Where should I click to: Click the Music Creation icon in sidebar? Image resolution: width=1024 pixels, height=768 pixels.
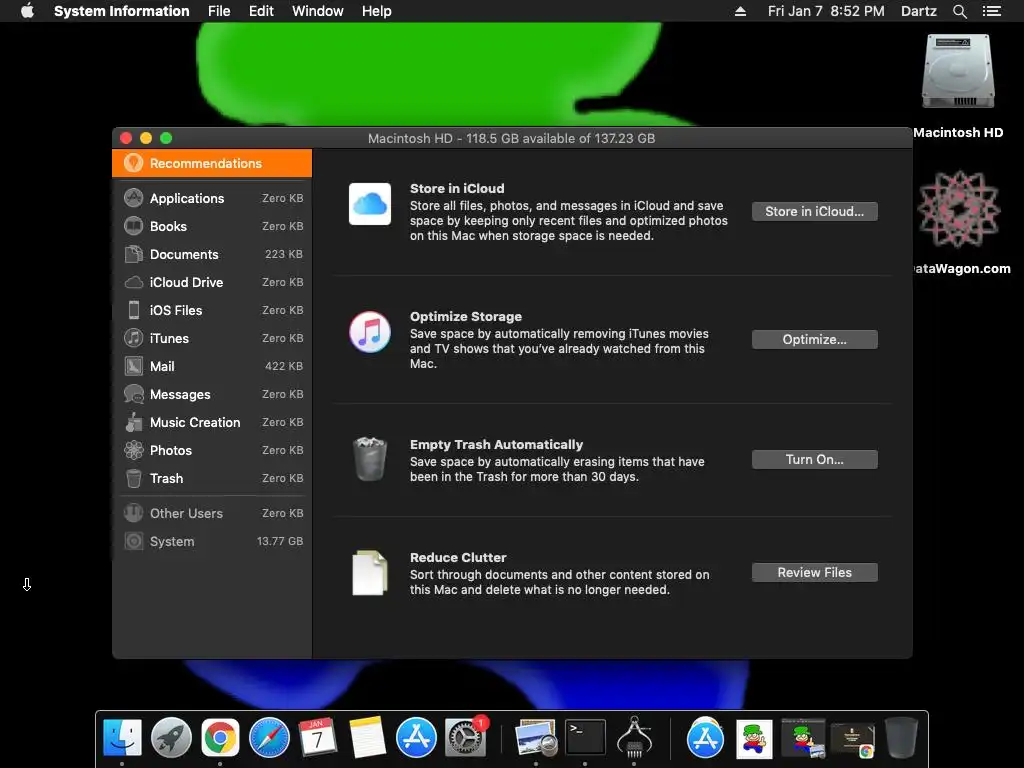[134, 423]
